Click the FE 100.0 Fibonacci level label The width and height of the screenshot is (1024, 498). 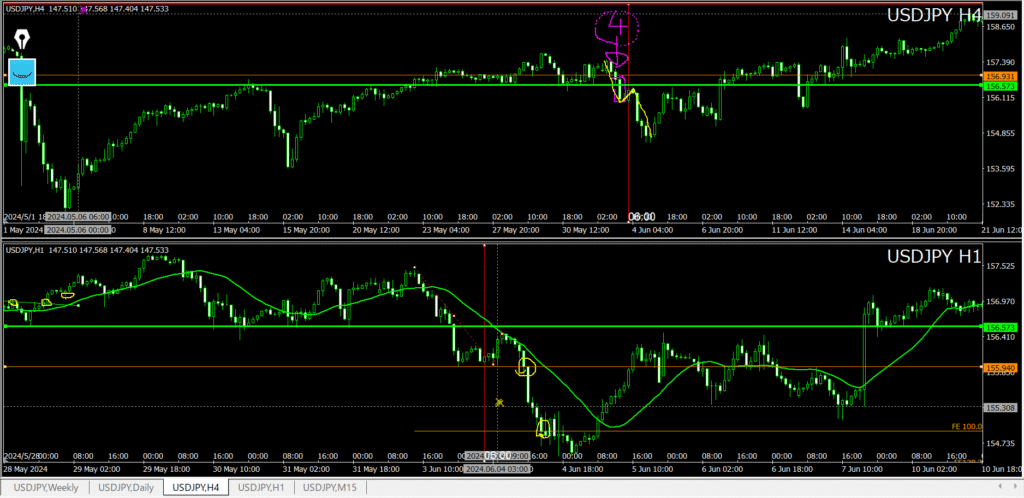(964, 427)
